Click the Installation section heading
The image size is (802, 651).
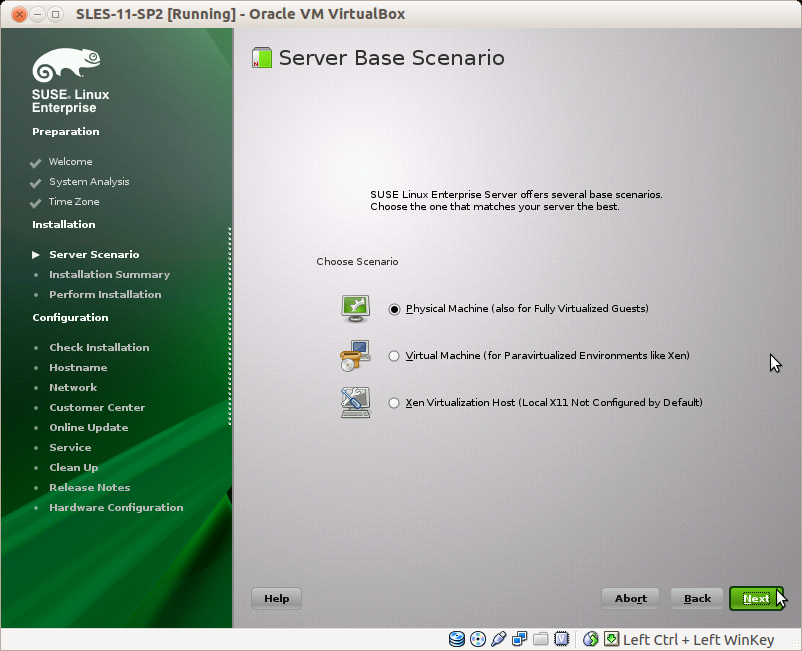(63, 225)
